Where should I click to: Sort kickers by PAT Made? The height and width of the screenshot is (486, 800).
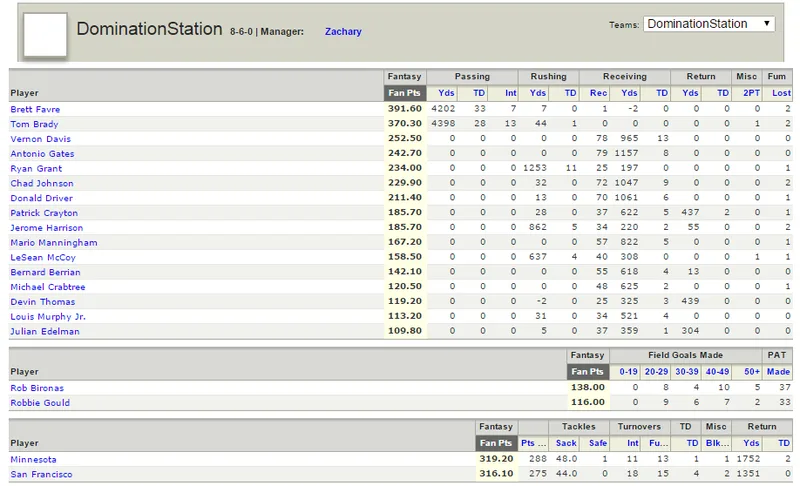coord(778,372)
